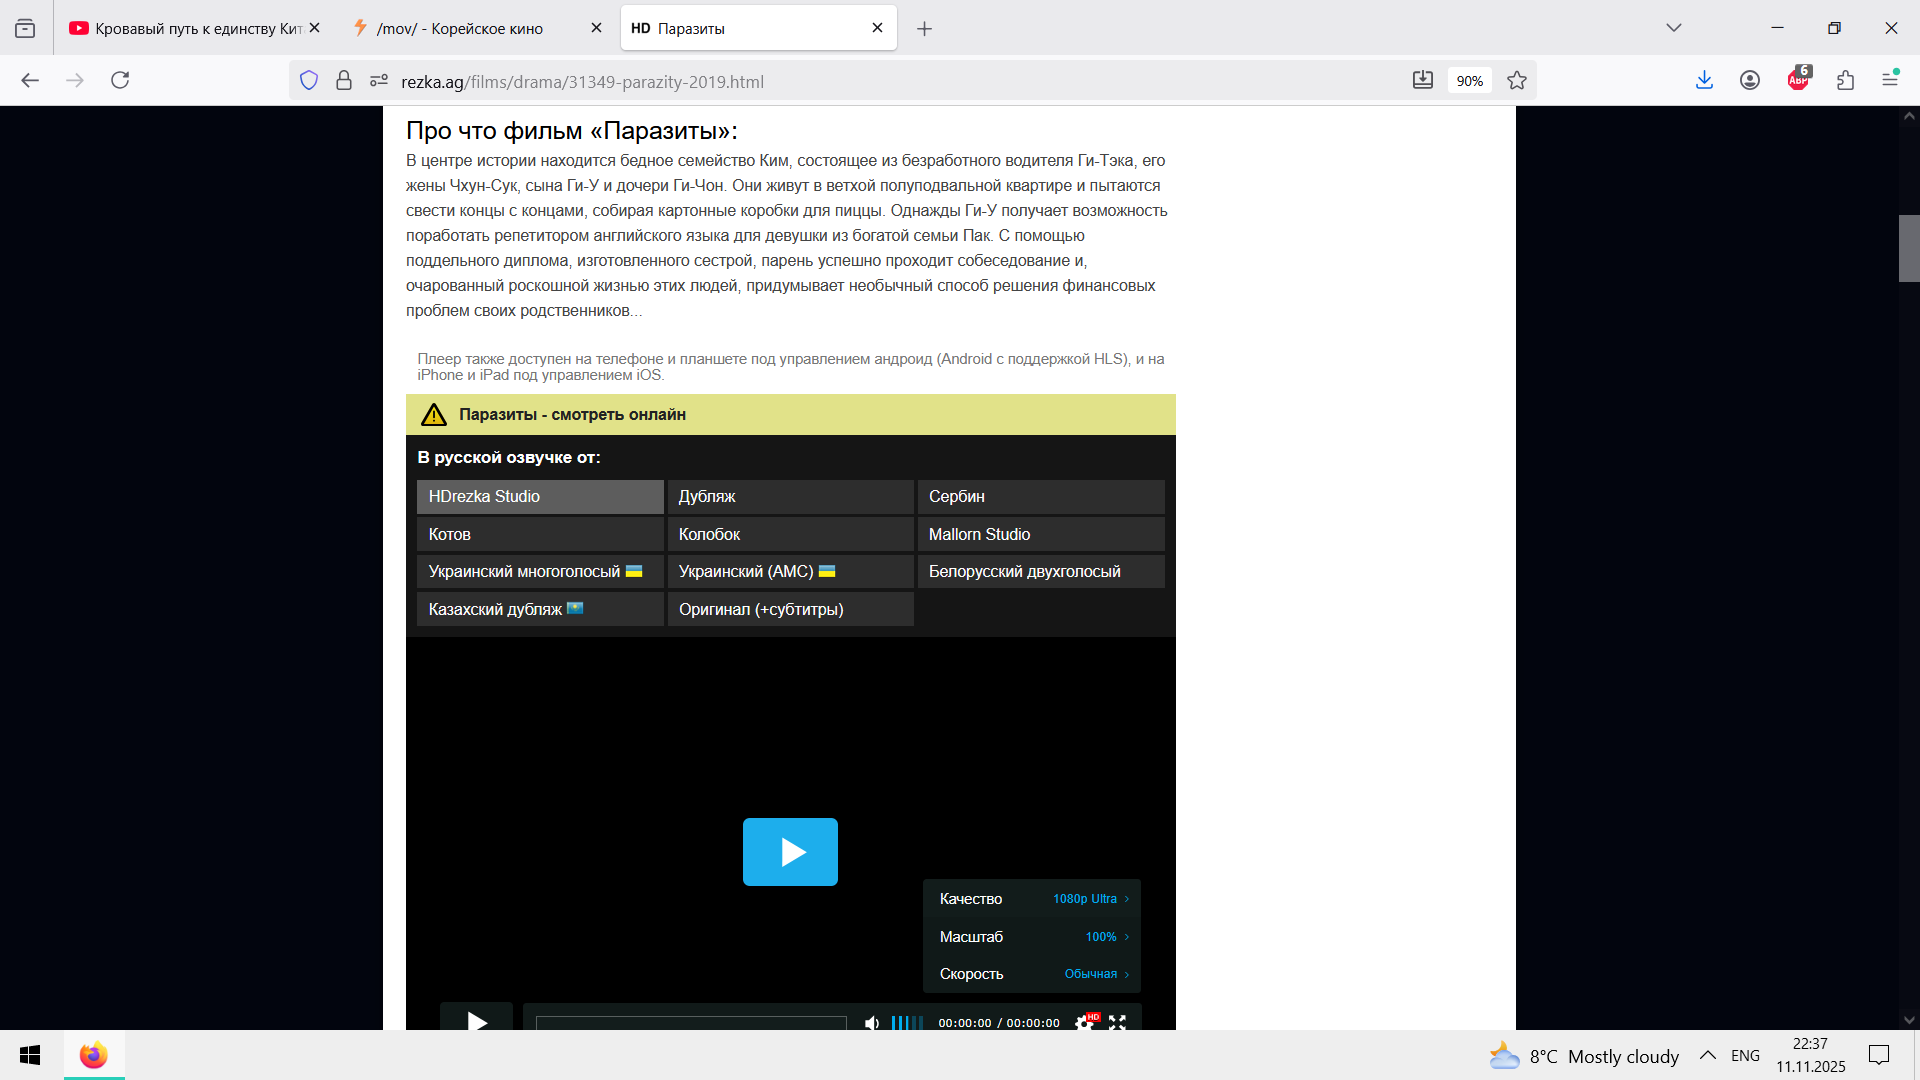The height and width of the screenshot is (1080, 1920).
Task: Expand the Качество 1080p Ultra submenu
Action: [x=1032, y=899]
